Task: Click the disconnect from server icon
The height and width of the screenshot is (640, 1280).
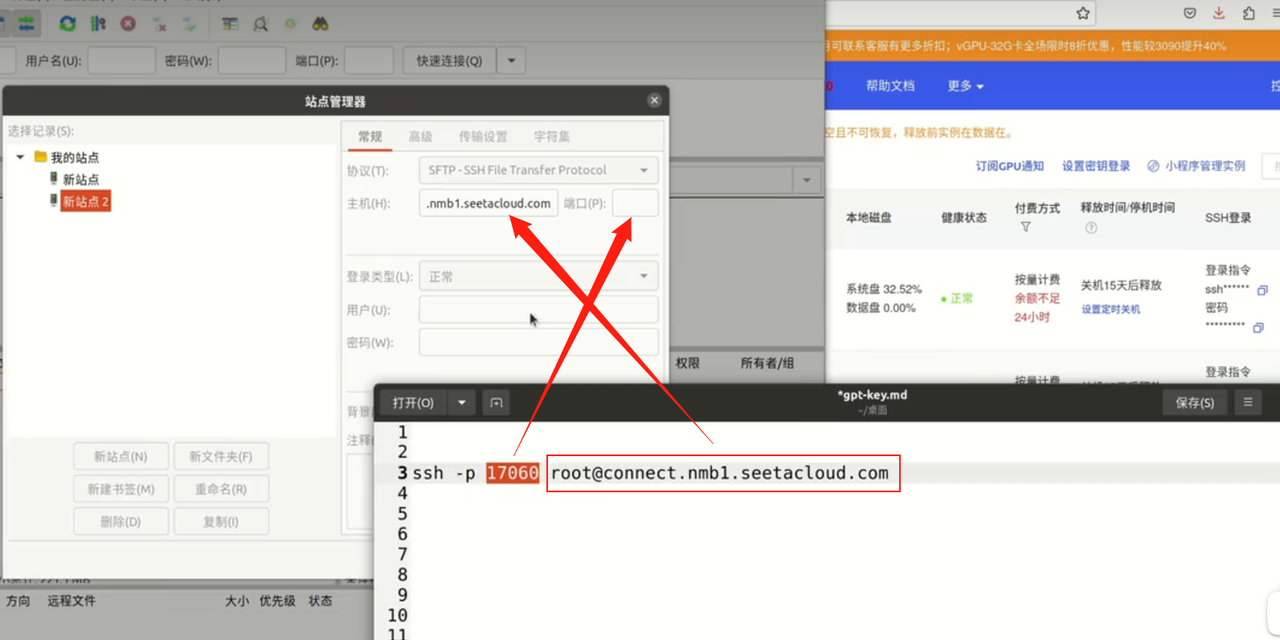Action: [159, 23]
